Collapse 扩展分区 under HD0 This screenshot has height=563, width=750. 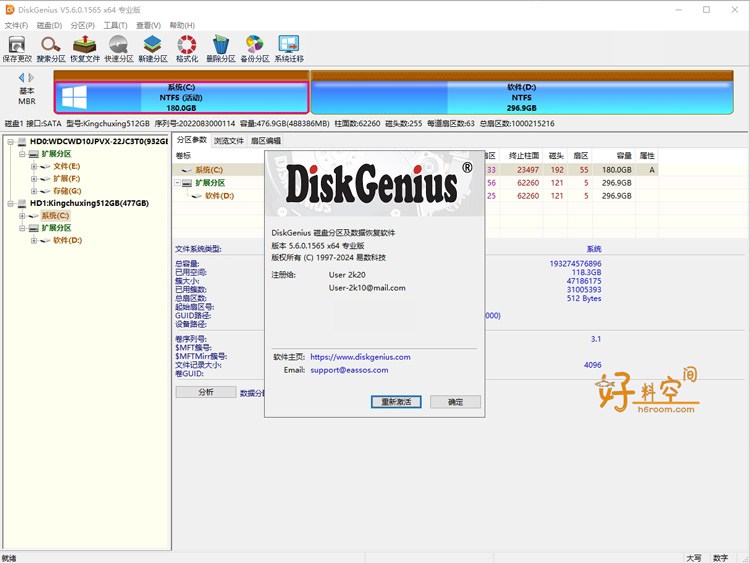(22, 154)
